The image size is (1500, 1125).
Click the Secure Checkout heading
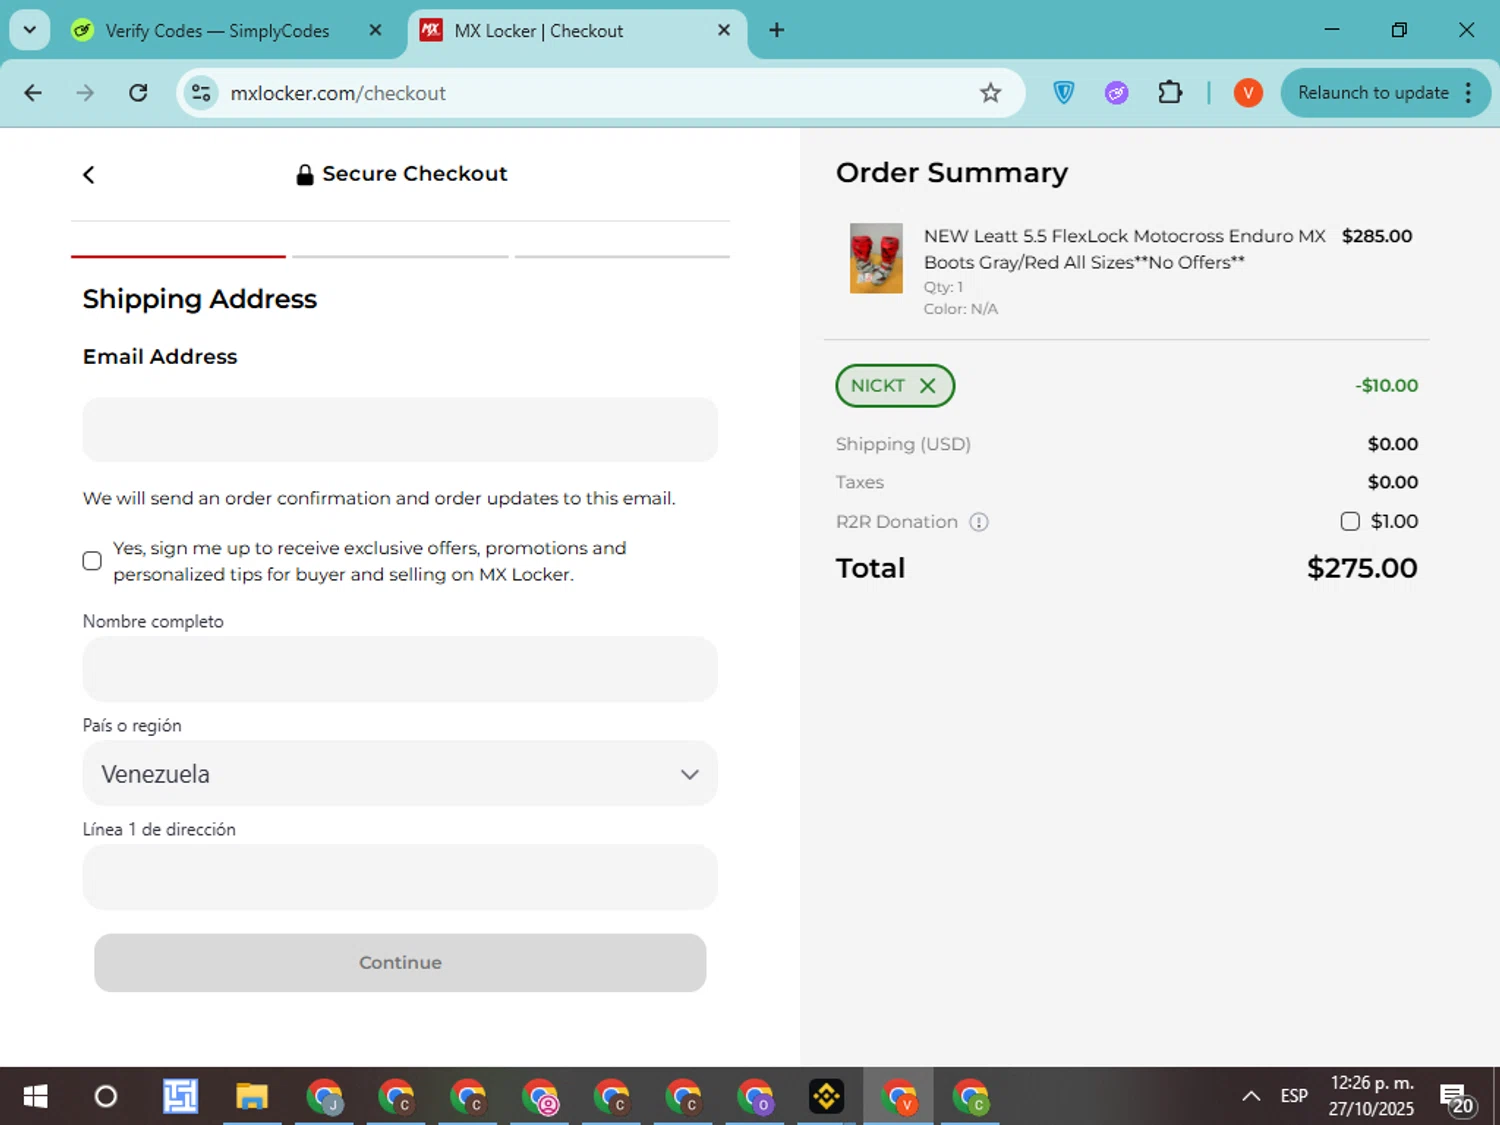click(x=414, y=174)
